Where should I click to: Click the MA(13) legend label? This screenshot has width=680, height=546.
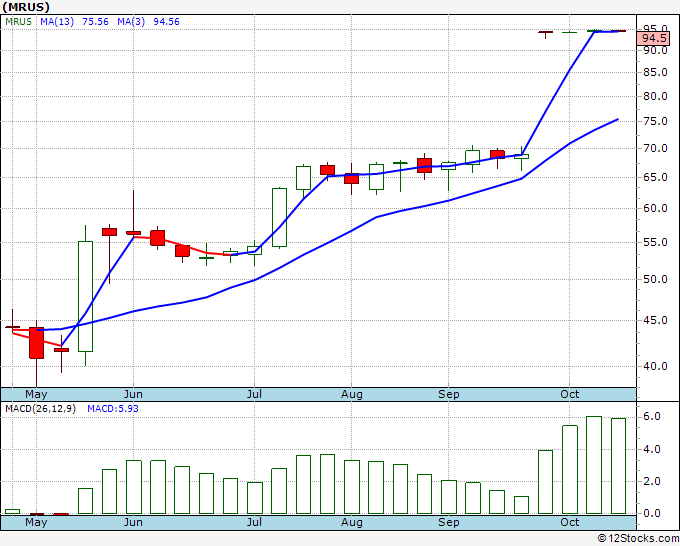(x=57, y=22)
